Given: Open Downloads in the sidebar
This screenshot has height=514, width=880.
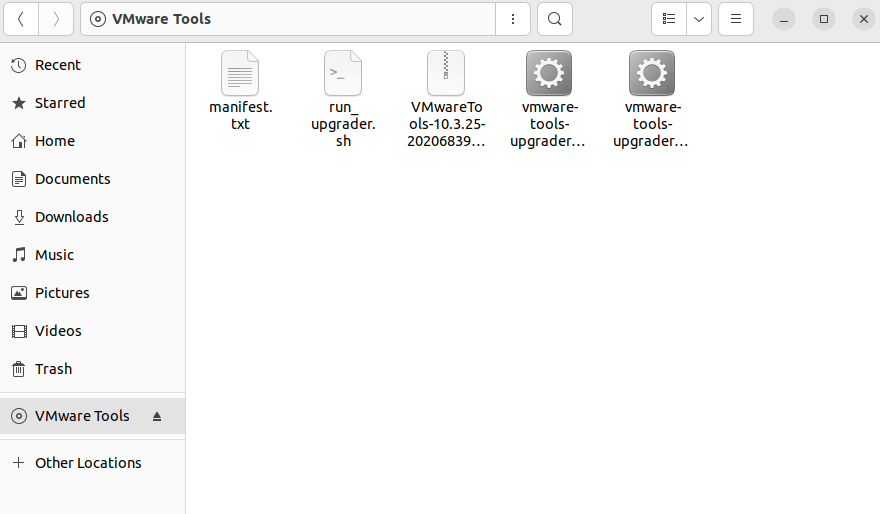Looking at the screenshot, I should click(93, 217).
